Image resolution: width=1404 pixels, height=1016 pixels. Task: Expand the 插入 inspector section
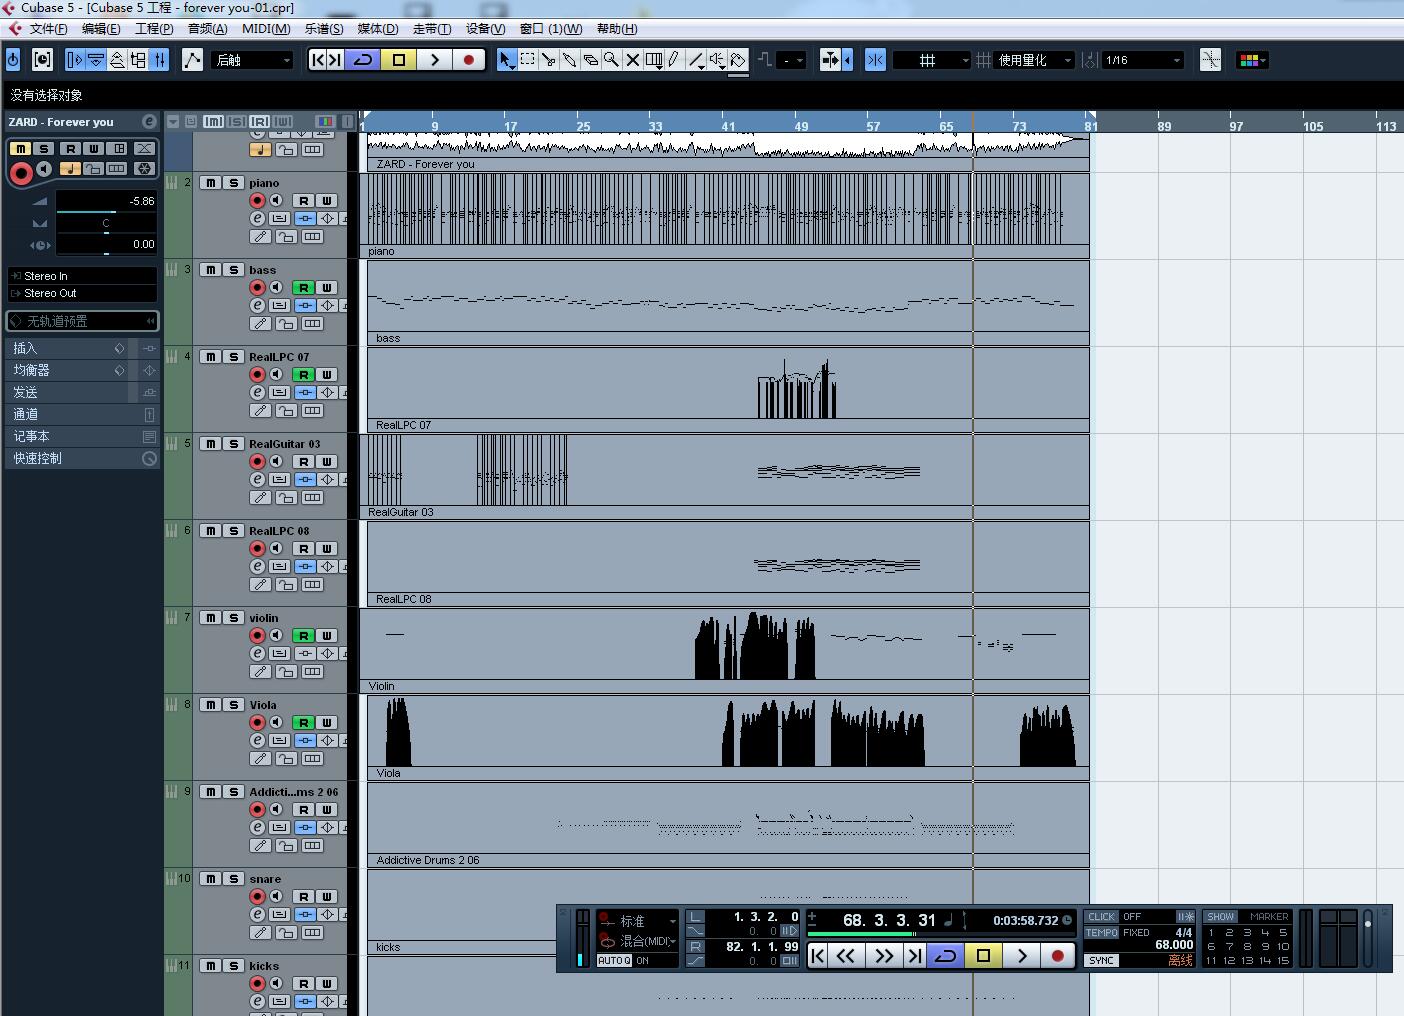pyautogui.click(x=80, y=348)
